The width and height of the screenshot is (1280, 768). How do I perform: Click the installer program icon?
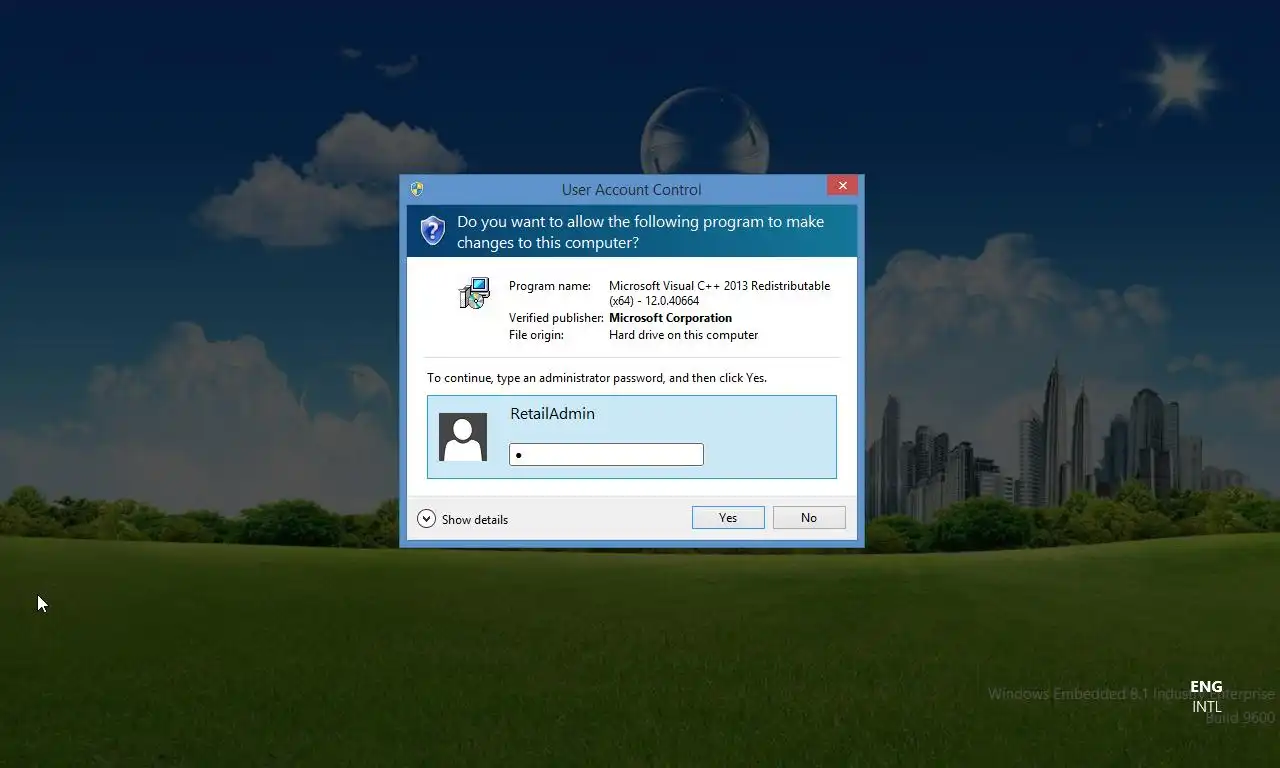coord(474,293)
